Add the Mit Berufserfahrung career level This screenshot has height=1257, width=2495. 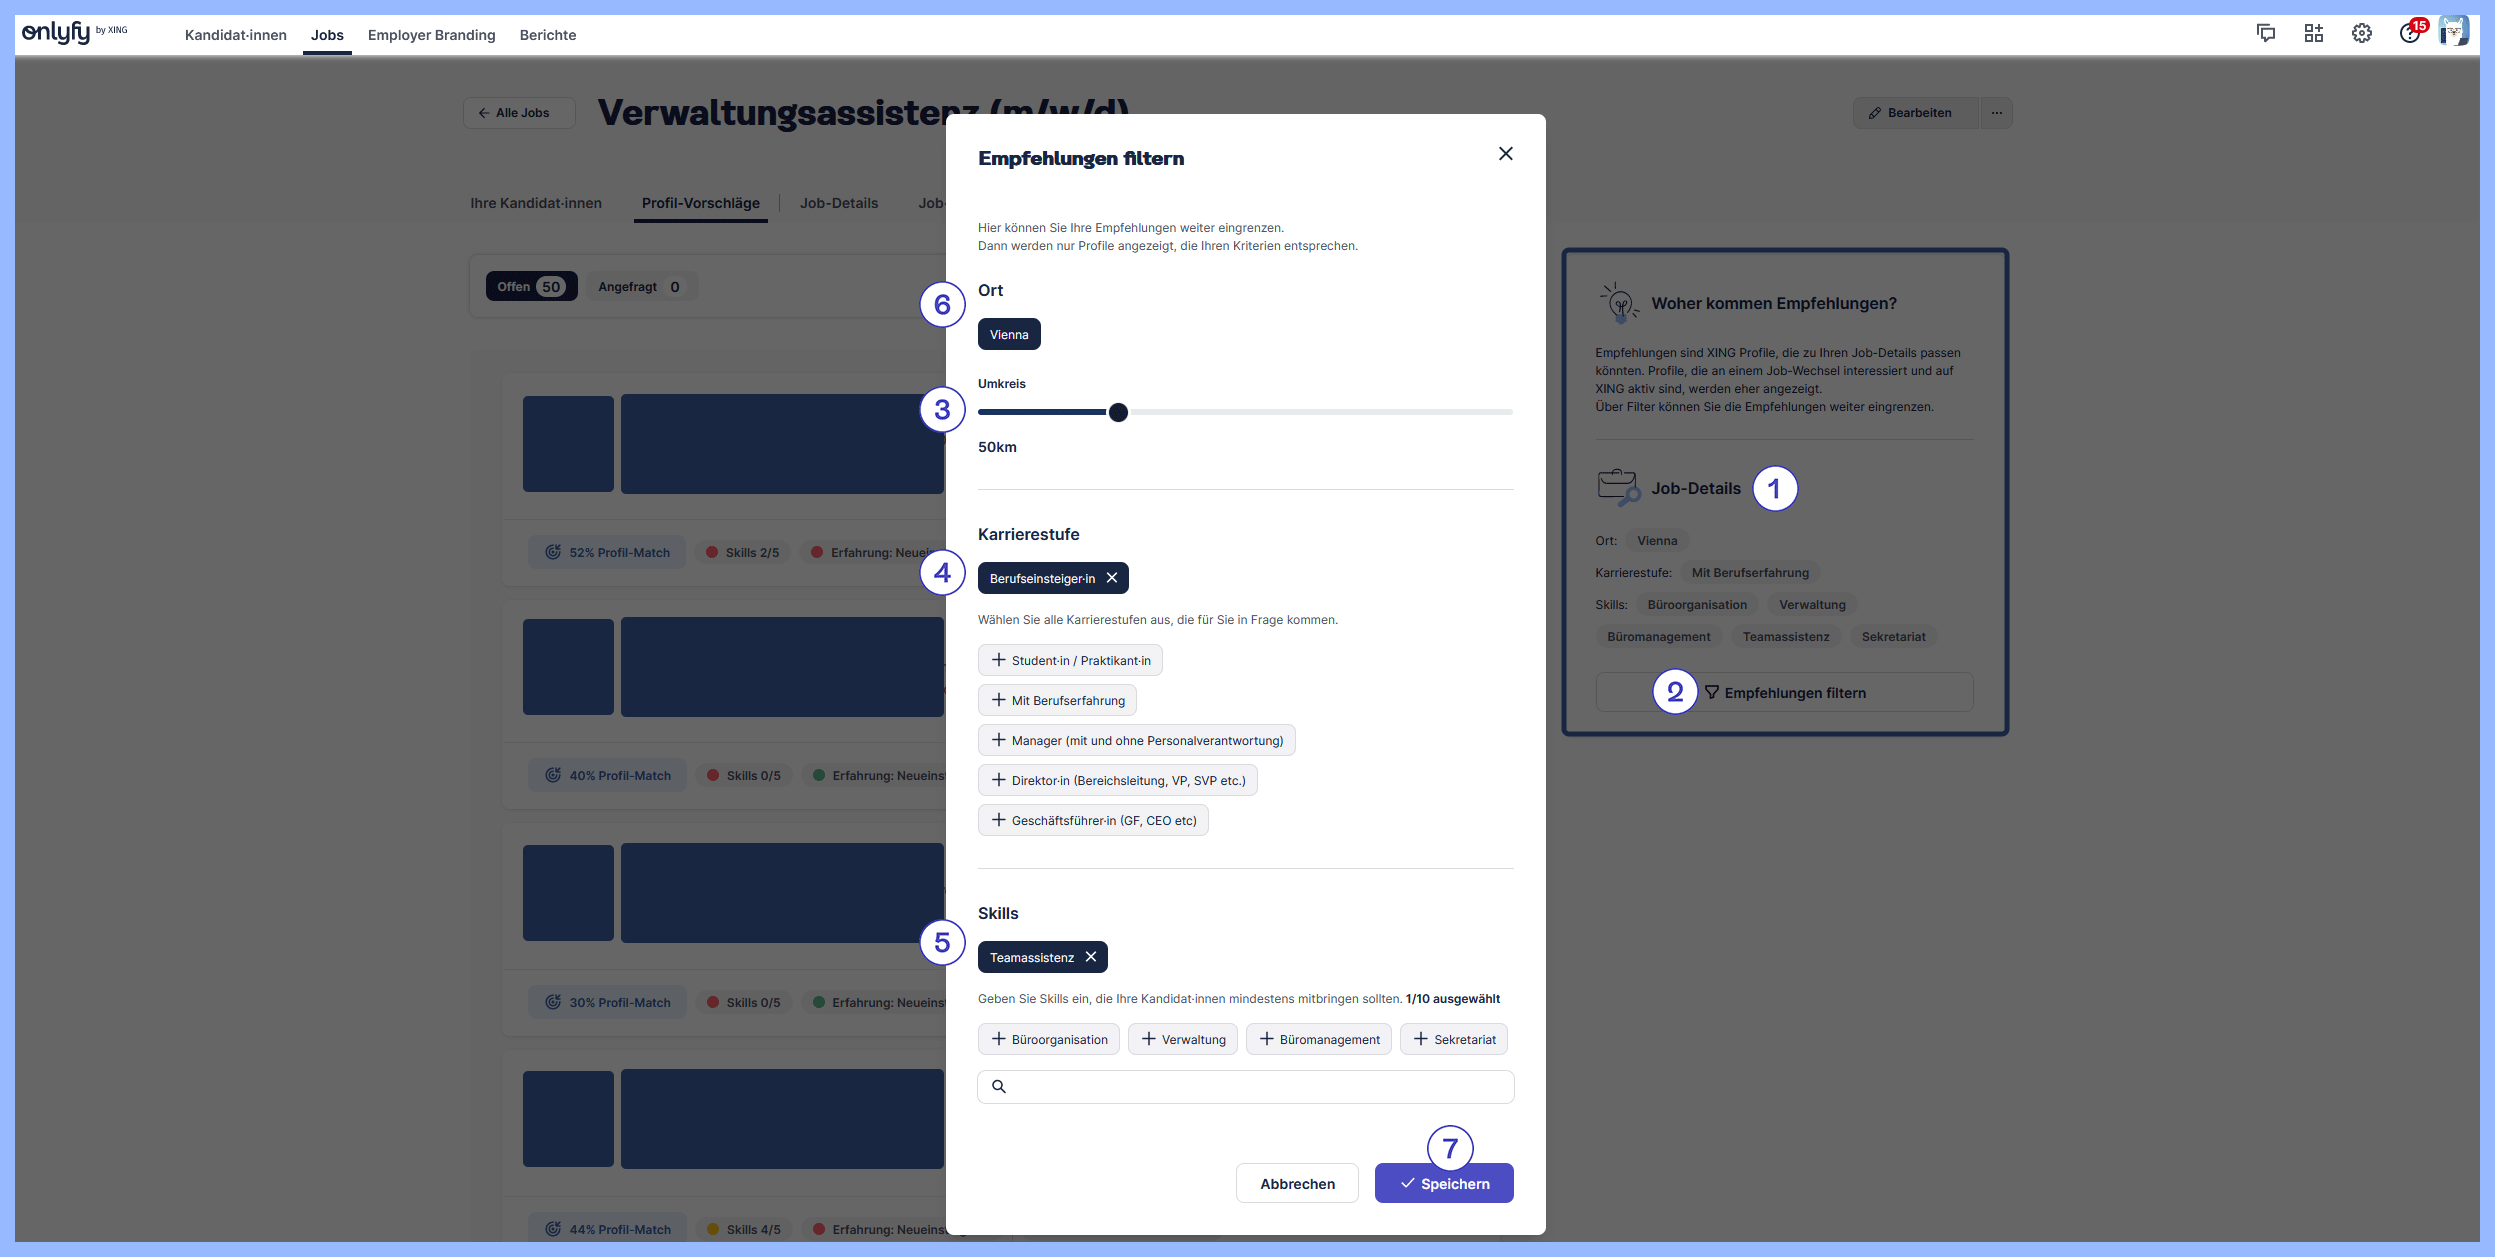[x=1057, y=700]
